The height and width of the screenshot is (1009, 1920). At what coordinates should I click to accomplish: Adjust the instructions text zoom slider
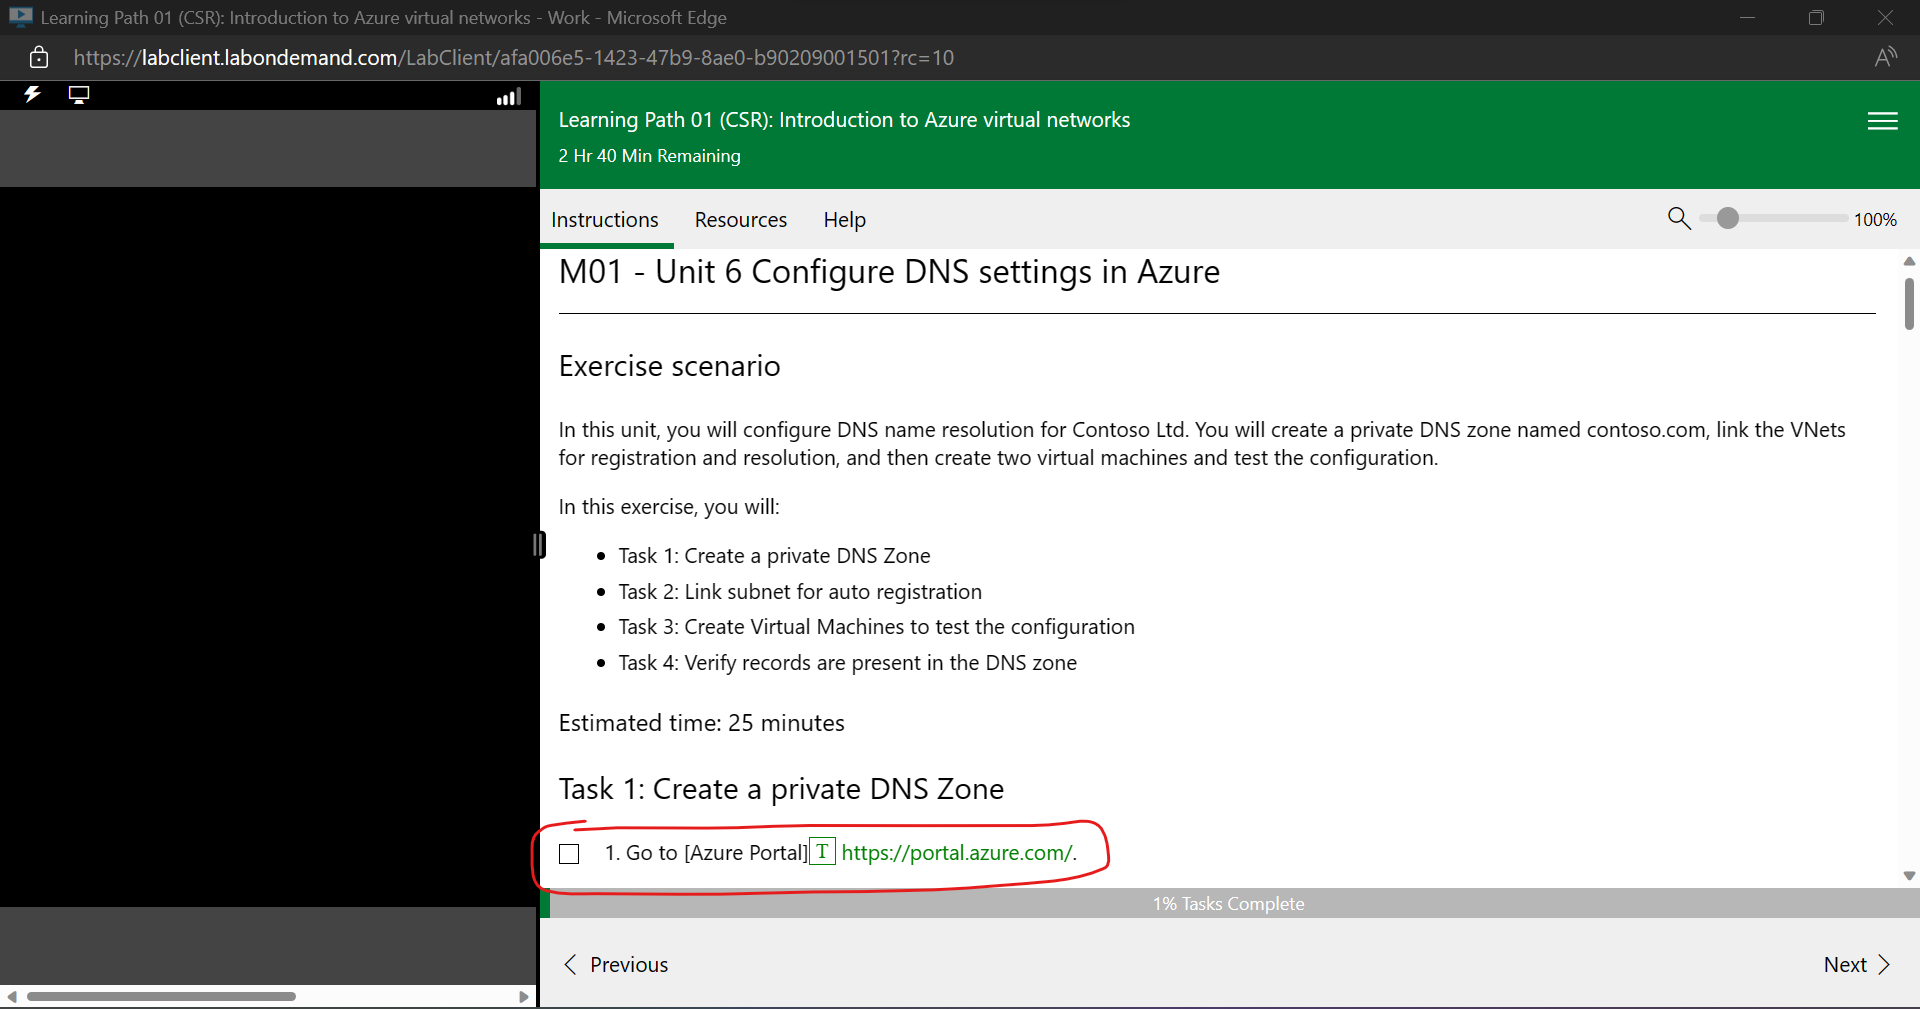coord(1729,219)
